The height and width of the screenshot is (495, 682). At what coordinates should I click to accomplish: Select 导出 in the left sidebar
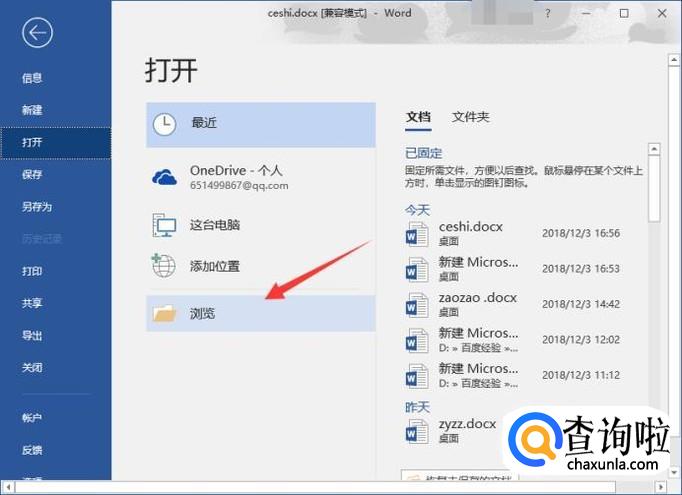tap(32, 335)
